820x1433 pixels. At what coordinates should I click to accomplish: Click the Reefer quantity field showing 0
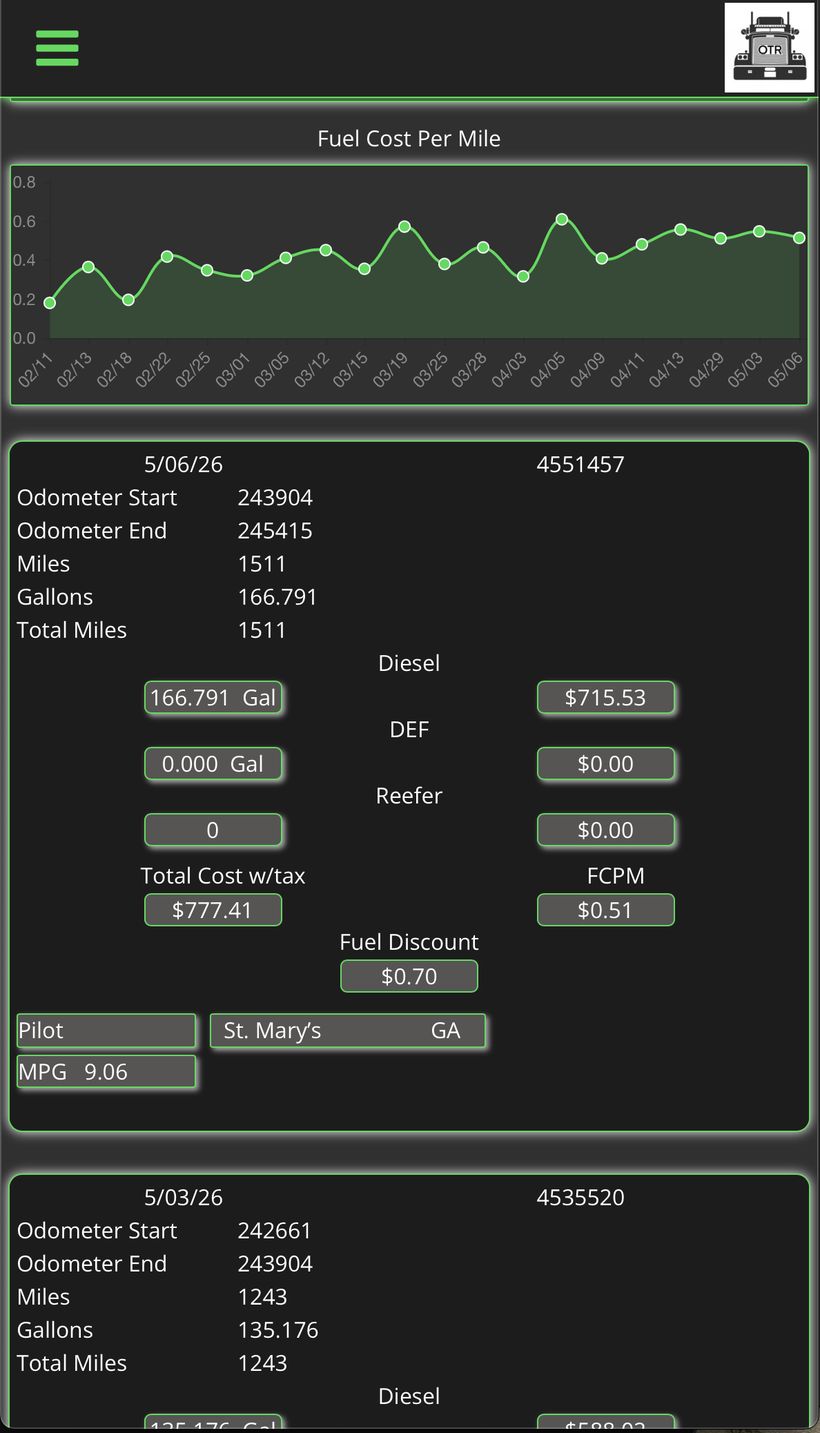(x=213, y=830)
